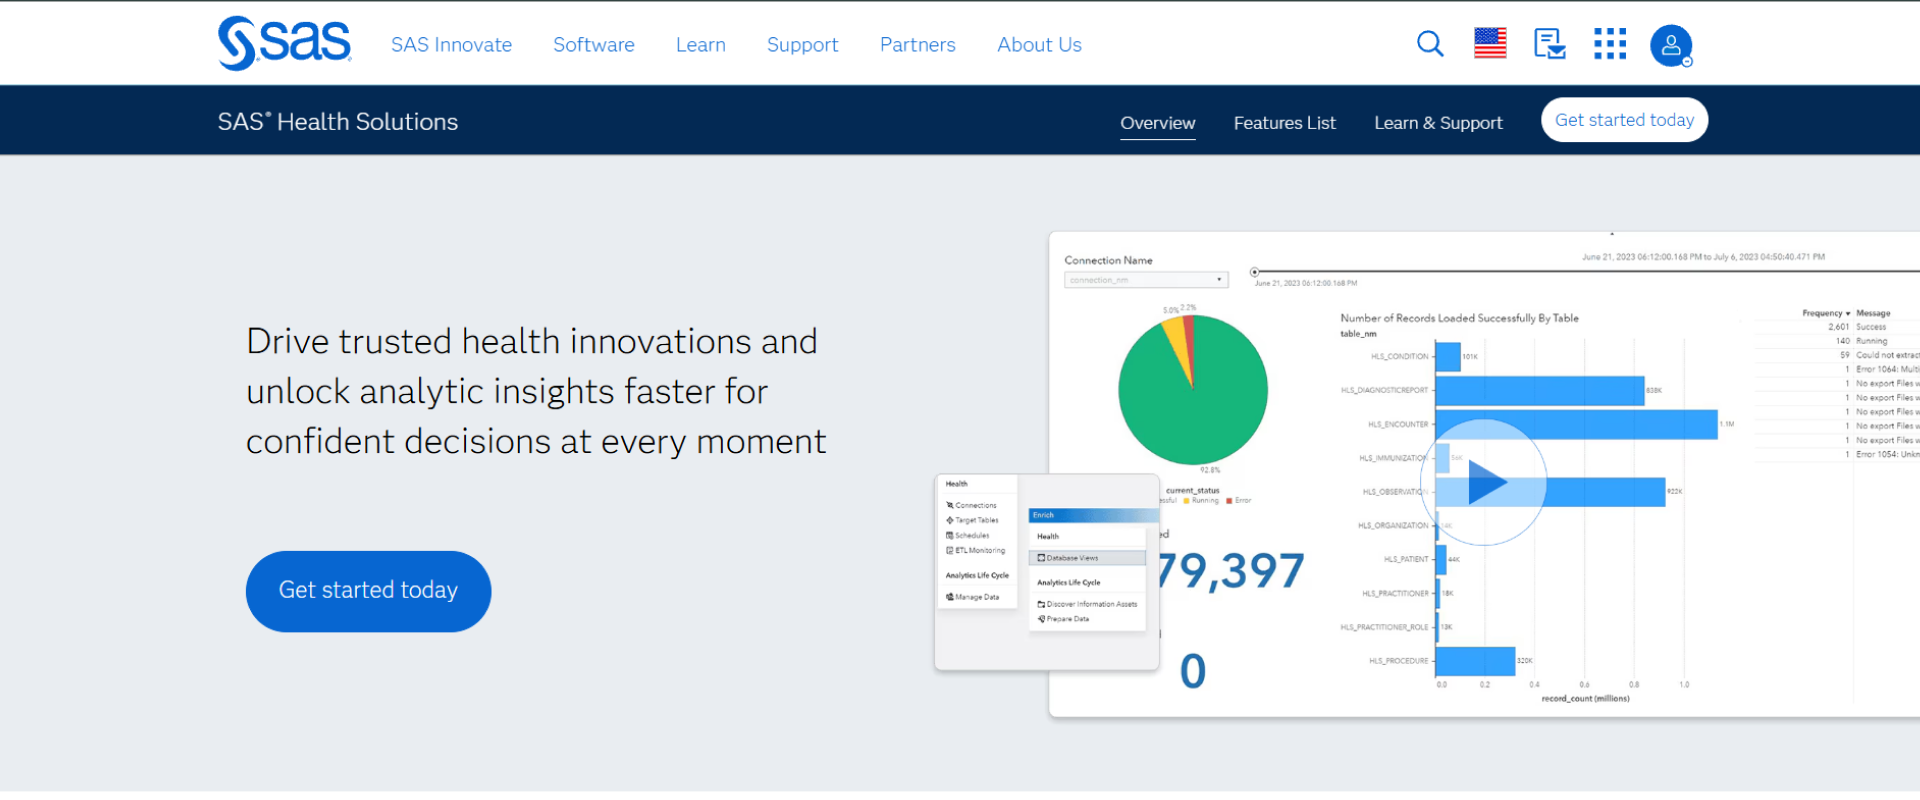This screenshot has height=800, width=1920.
Task: Open Learn & Support tab
Action: [1438, 123]
